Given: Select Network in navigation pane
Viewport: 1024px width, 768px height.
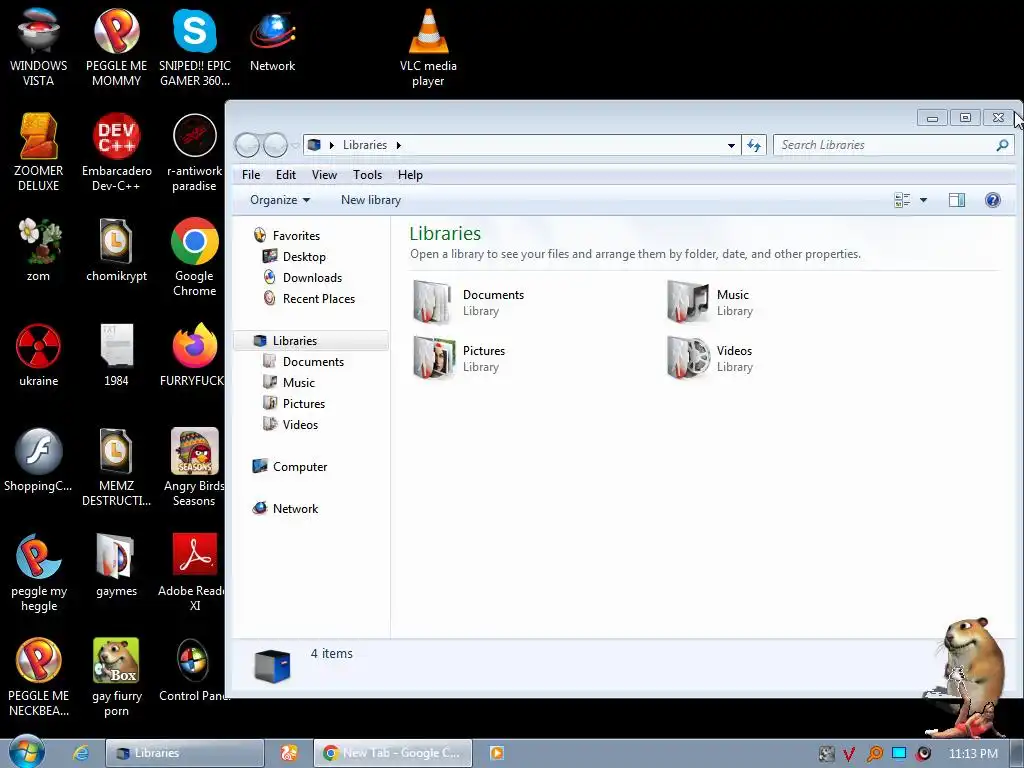Looking at the screenshot, I should tap(295, 509).
